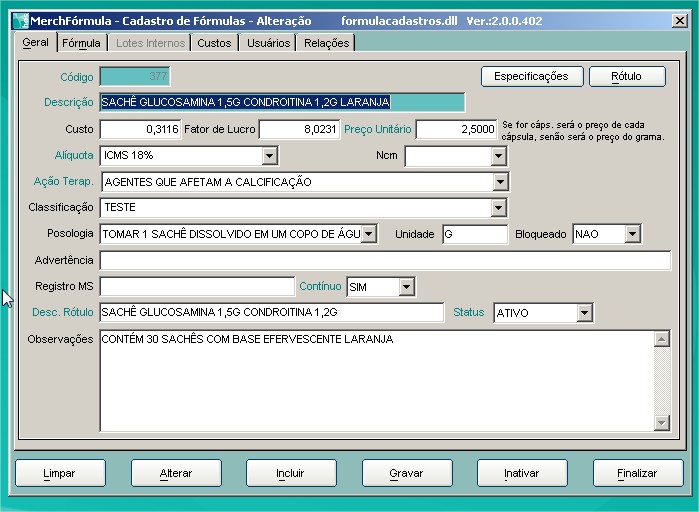This screenshot has width=699, height=512.
Task: Open the Custos tab
Action: 214,43
